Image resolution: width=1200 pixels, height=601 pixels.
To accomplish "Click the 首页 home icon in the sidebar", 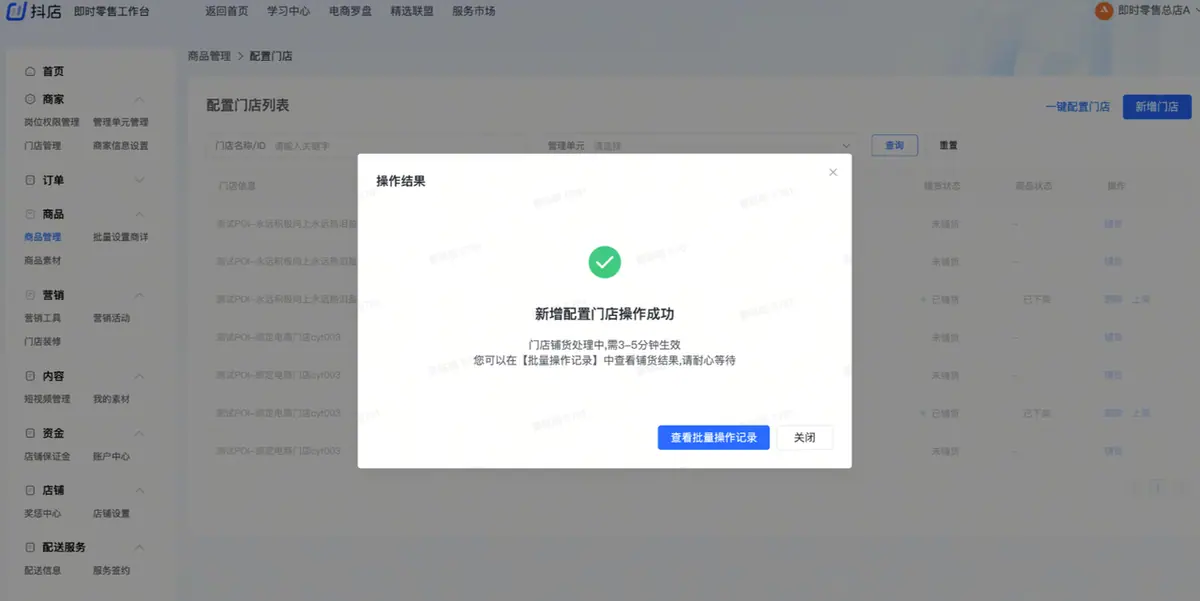I will click(30, 72).
